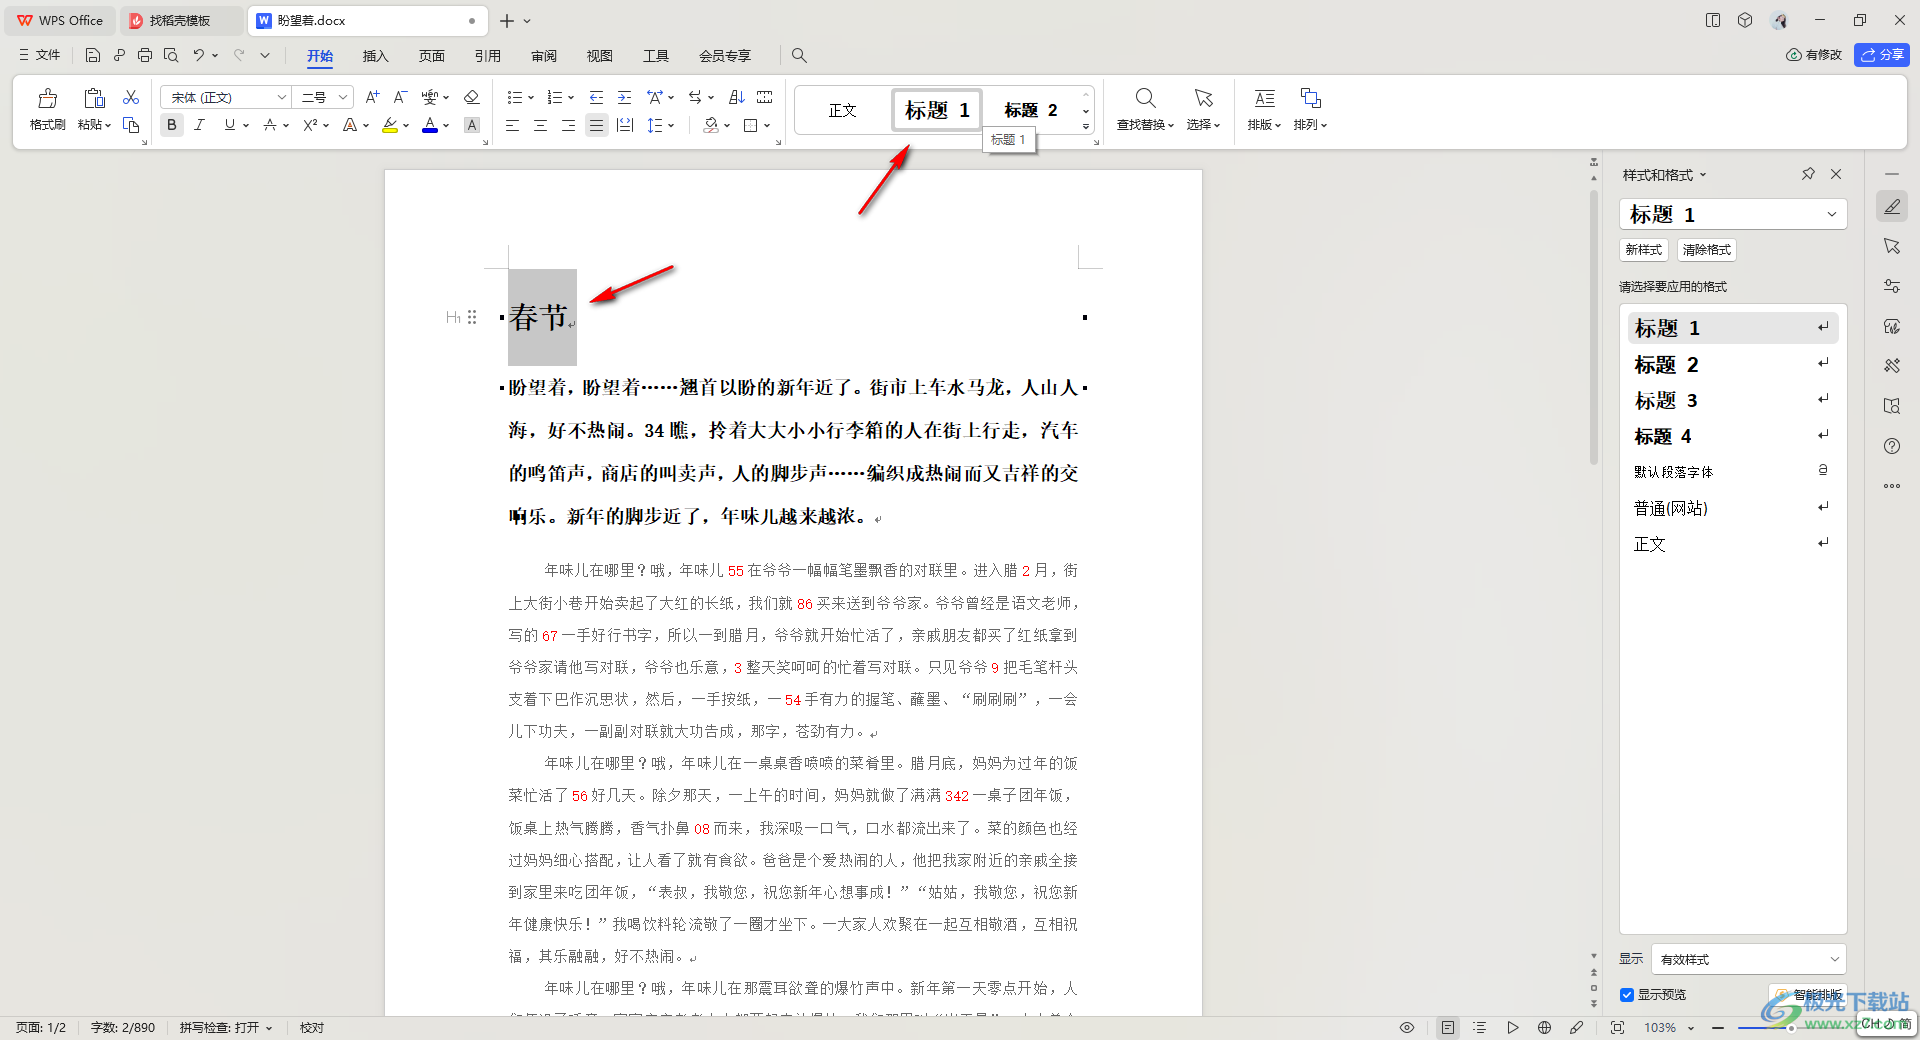Image resolution: width=1920 pixels, height=1040 pixels.
Task: Toggle Italic formatting
Action: tap(200, 125)
